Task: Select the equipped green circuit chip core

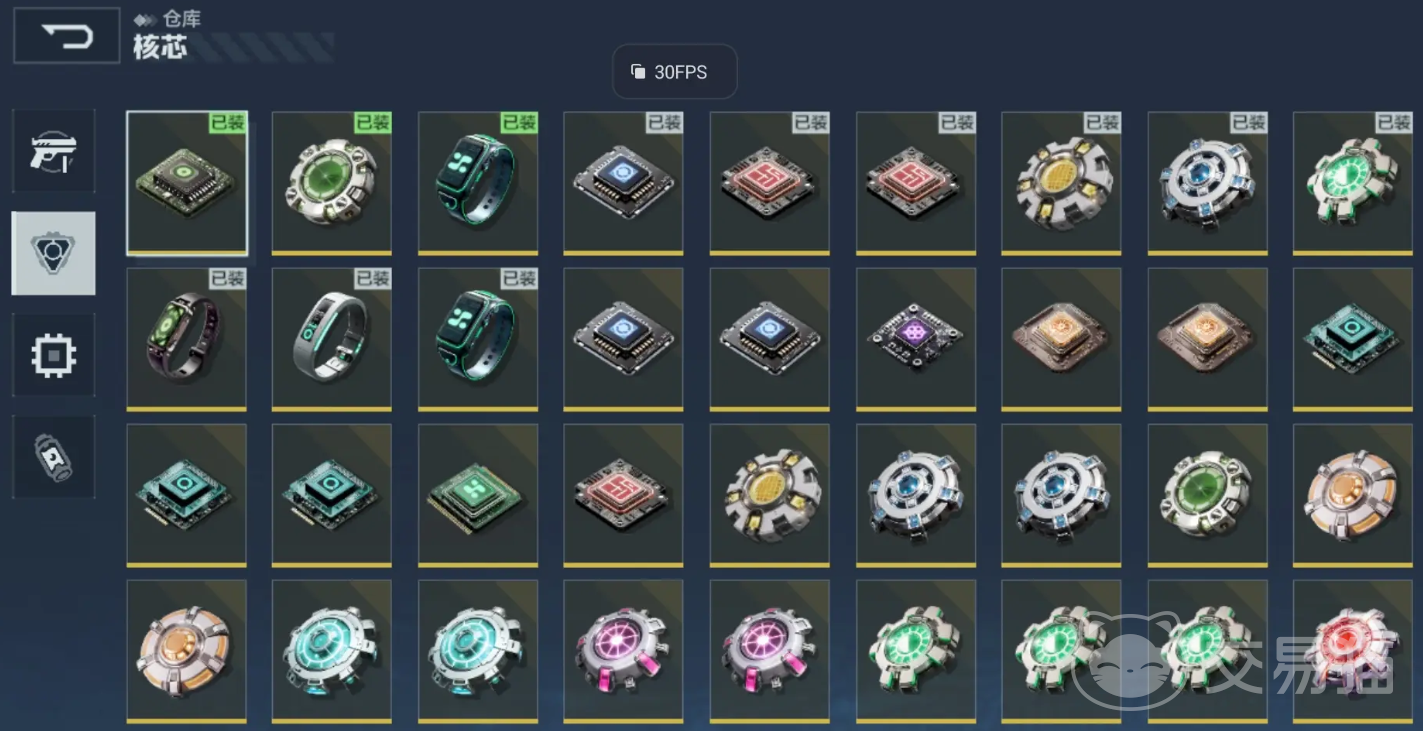Action: pyautogui.click(x=187, y=183)
